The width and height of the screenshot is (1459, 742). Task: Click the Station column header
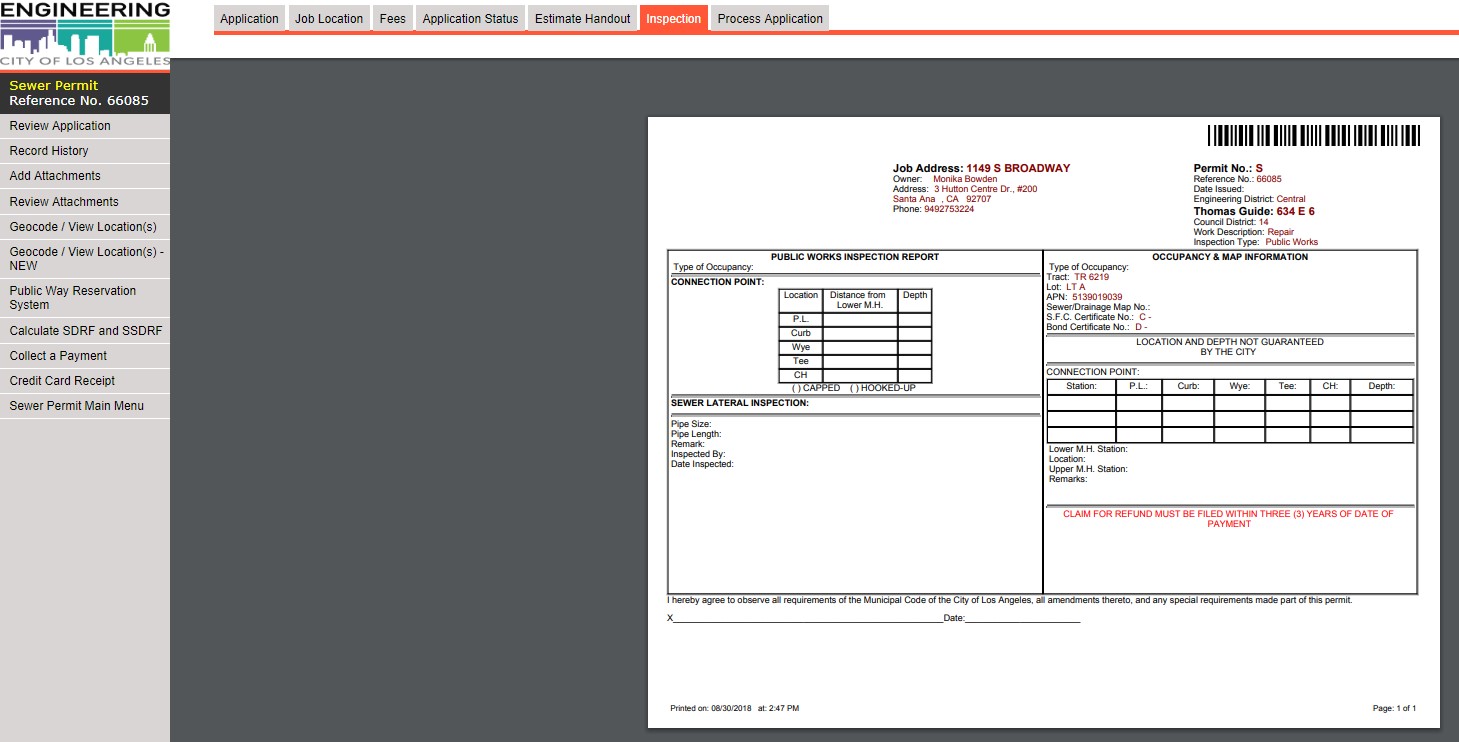click(x=1081, y=386)
